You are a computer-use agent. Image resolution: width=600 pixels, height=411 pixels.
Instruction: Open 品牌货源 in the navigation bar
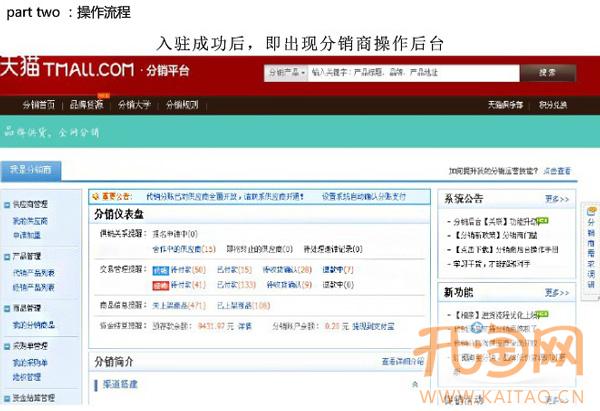pos(86,104)
